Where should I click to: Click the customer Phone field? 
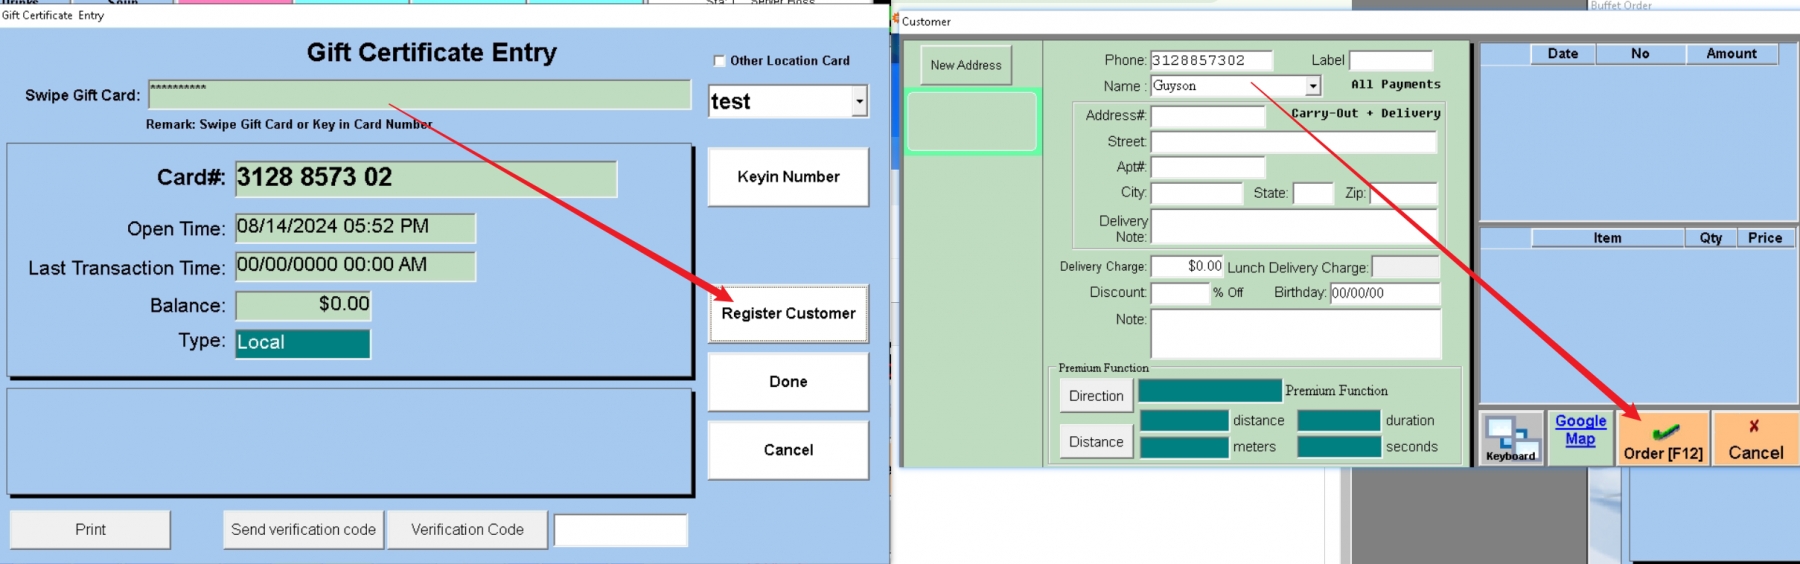point(1211,61)
